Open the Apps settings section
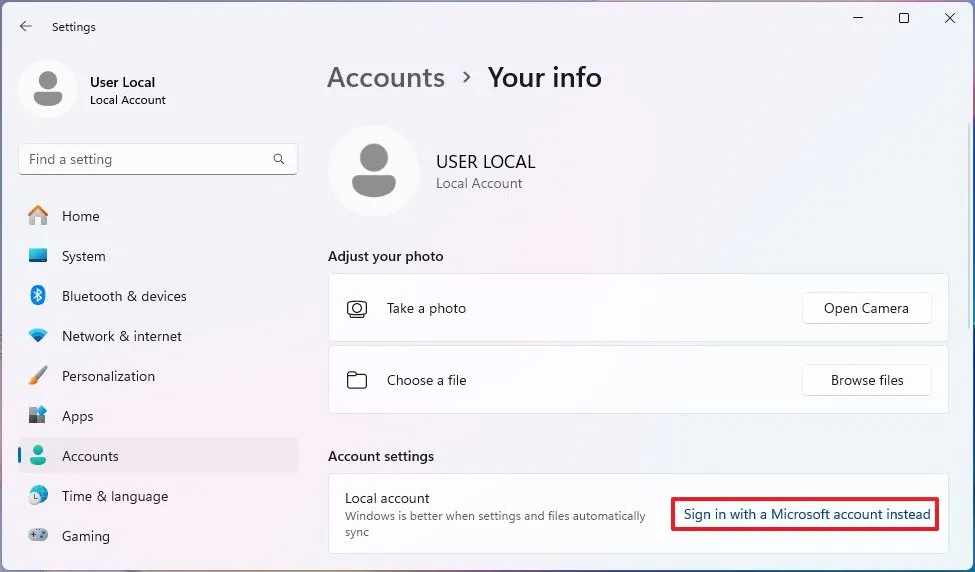The height and width of the screenshot is (572, 975). point(158,415)
